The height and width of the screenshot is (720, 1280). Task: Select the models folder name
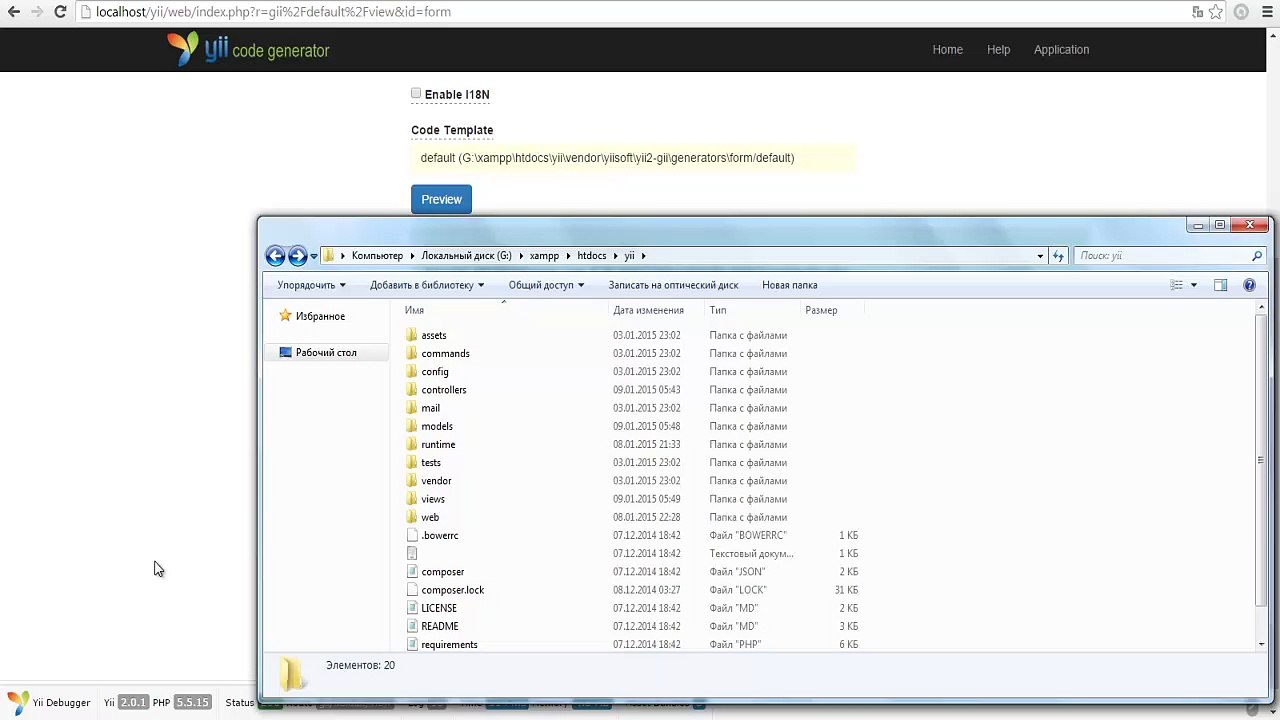point(437,426)
